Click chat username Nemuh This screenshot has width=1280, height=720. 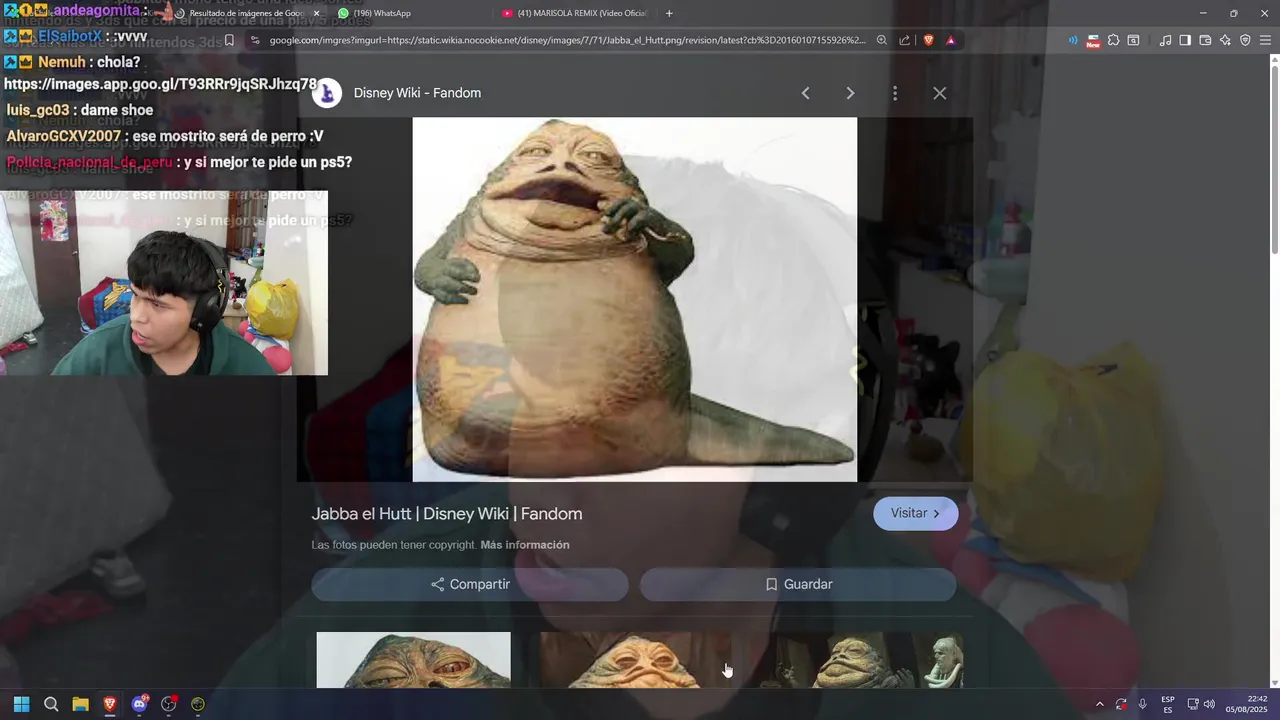(62, 62)
